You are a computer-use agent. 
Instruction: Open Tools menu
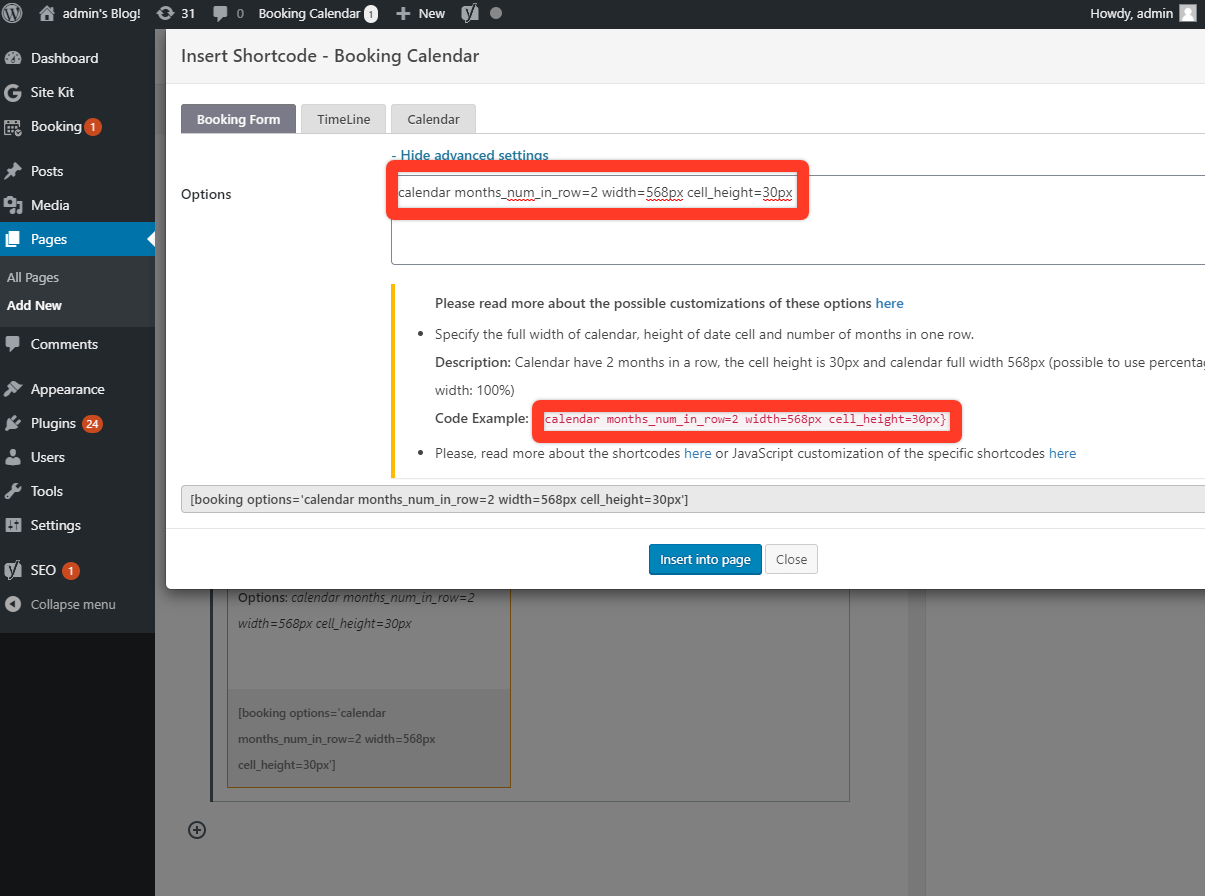pos(77,491)
